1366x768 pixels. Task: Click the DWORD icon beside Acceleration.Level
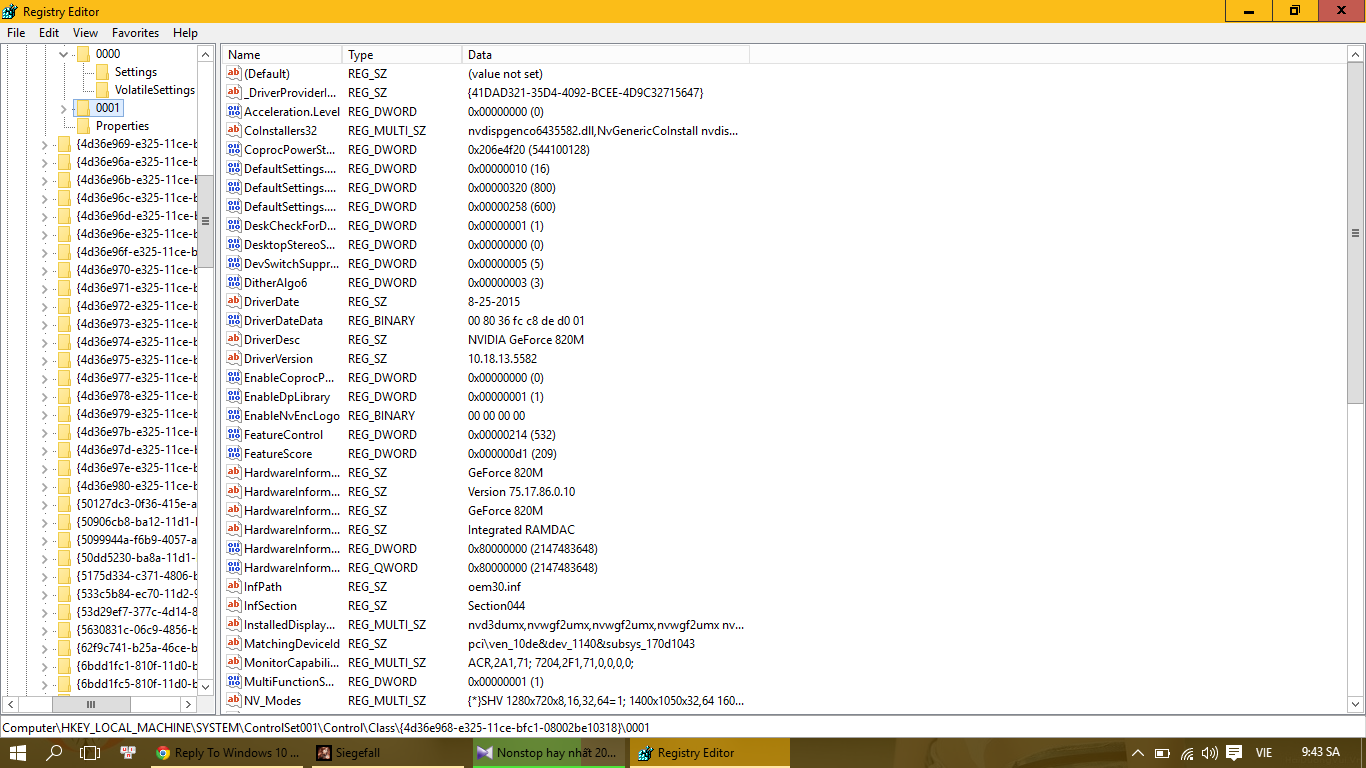point(234,112)
